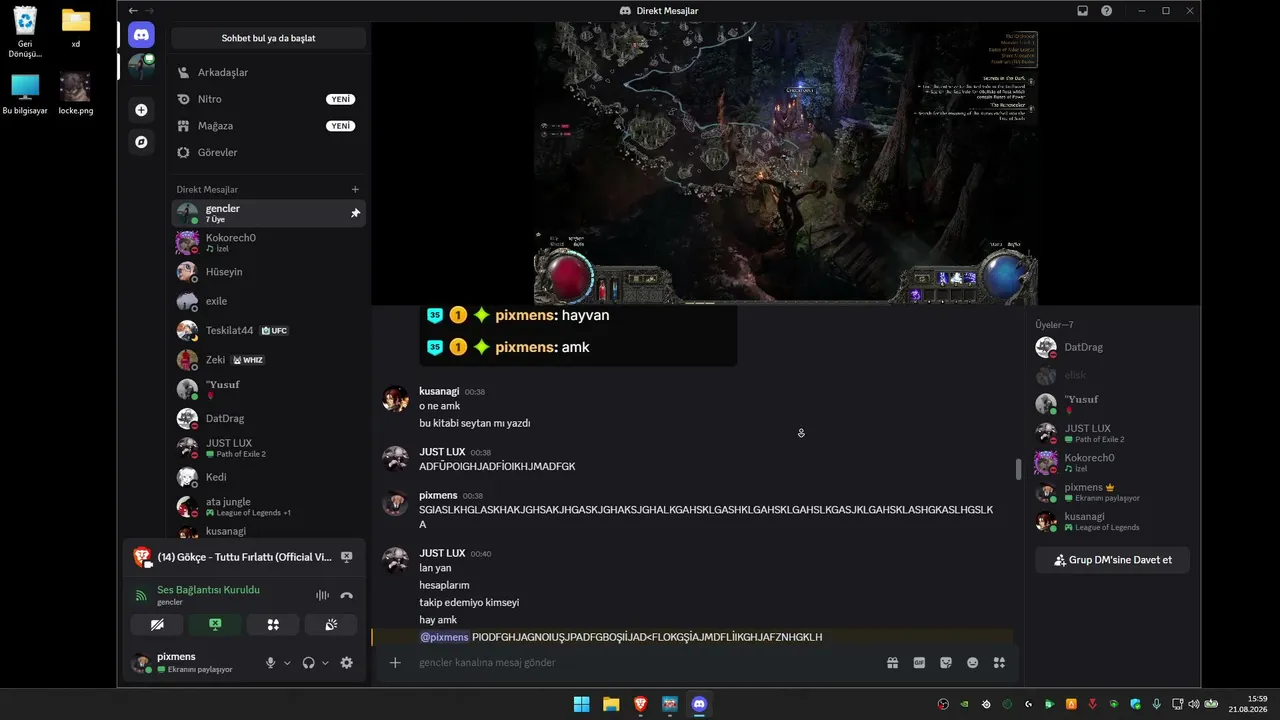Screen dimensions: 1280x720
Task: Open the JUST LUX direct message
Action: [x=268, y=447]
